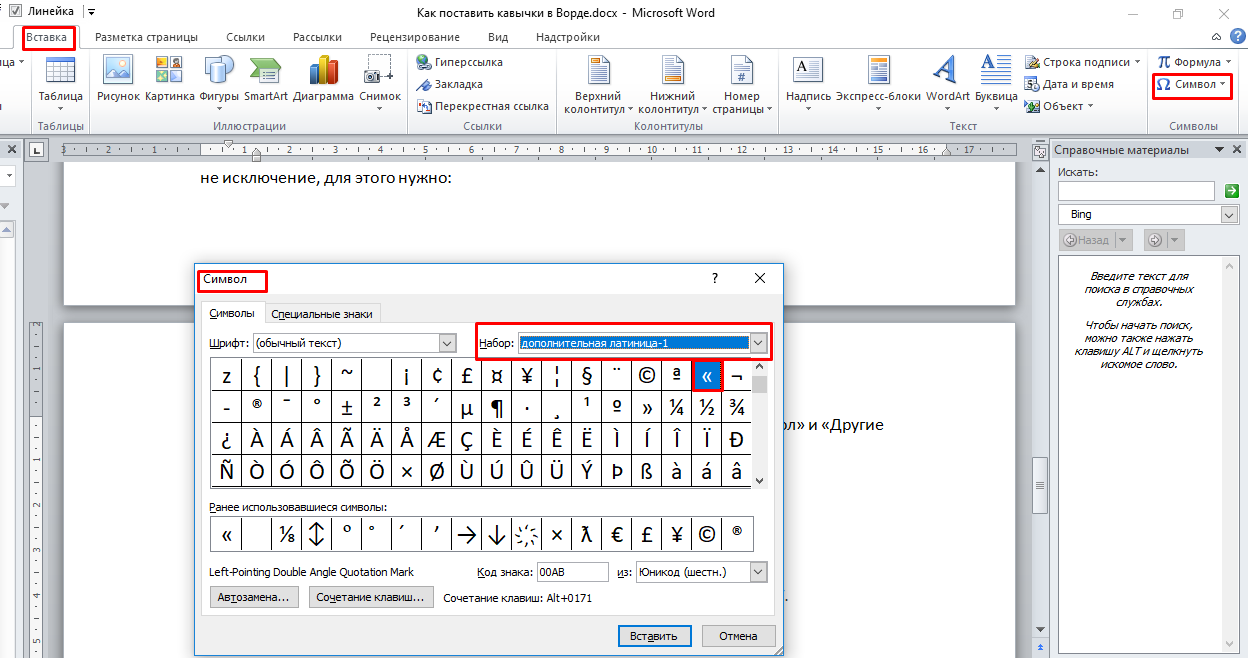The height and width of the screenshot is (658, 1248).
Task: Switch to the Вставка ribbon tab
Action: [48, 37]
